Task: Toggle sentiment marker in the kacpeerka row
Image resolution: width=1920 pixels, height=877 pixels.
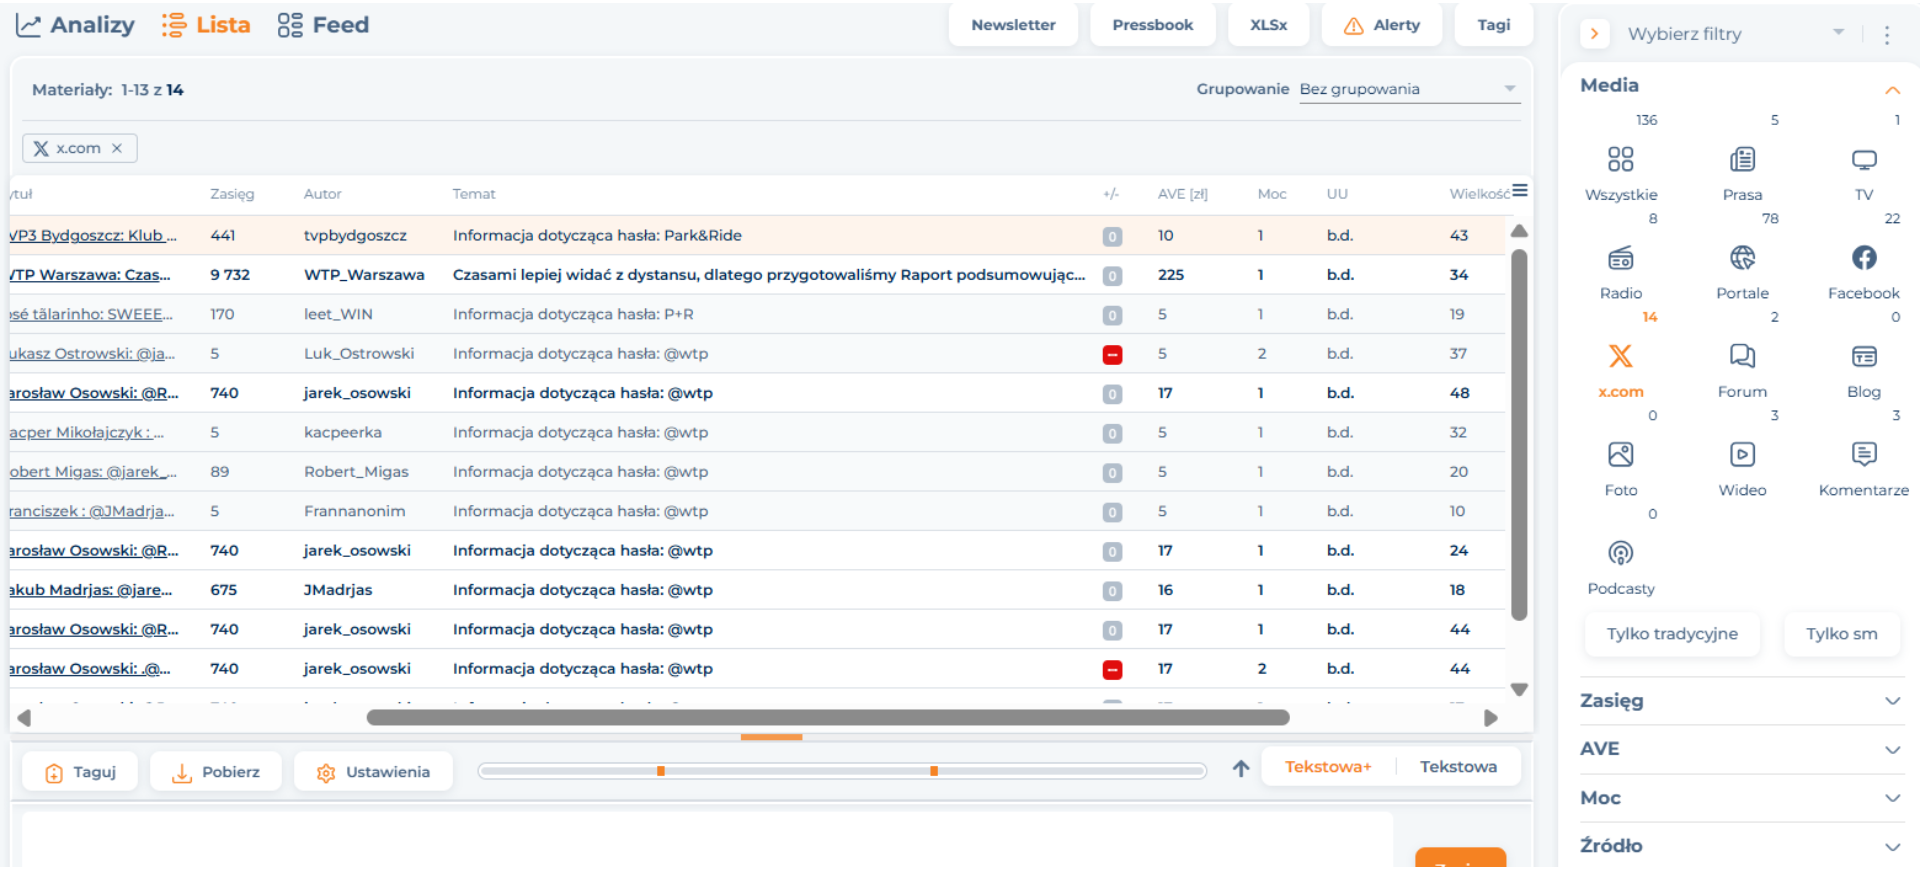Action: 1112,434
